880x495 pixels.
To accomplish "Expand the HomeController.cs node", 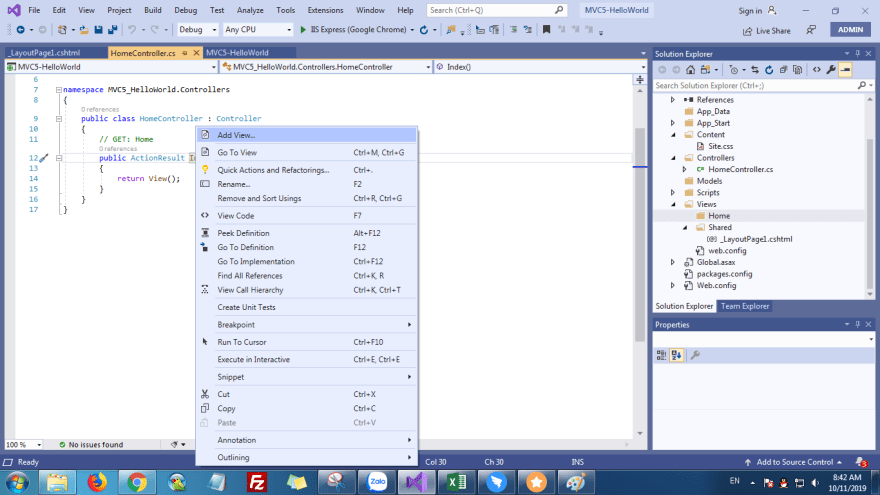I will point(685,169).
